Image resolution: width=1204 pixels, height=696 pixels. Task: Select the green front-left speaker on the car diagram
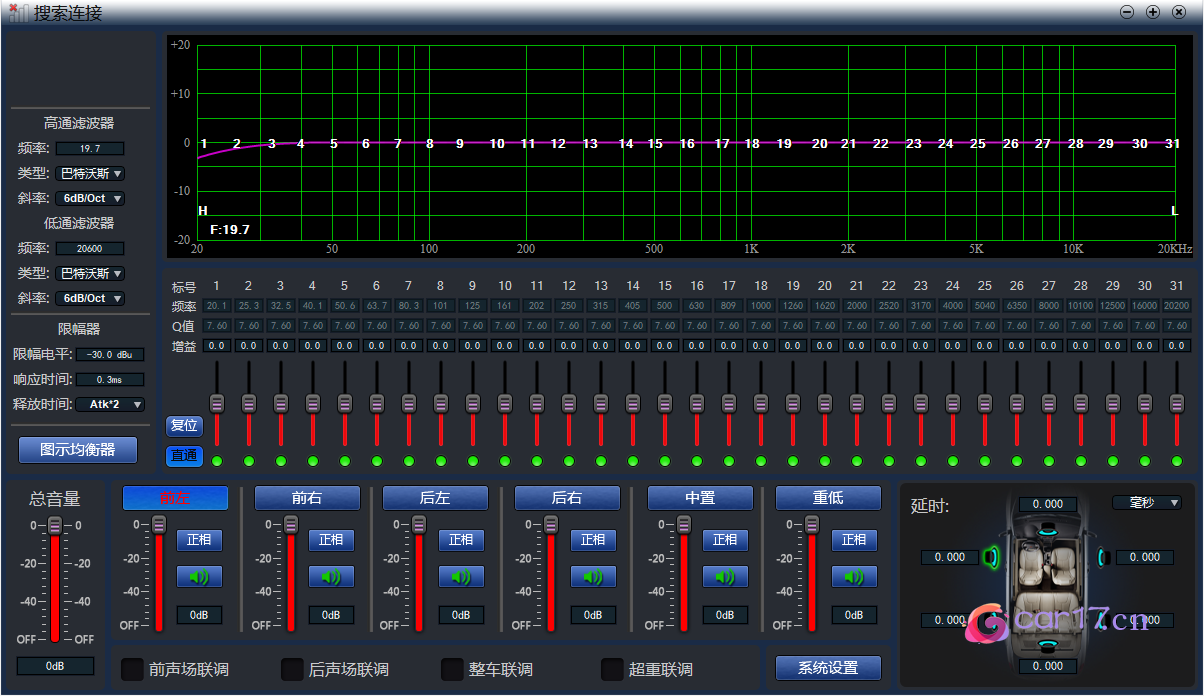point(991,557)
